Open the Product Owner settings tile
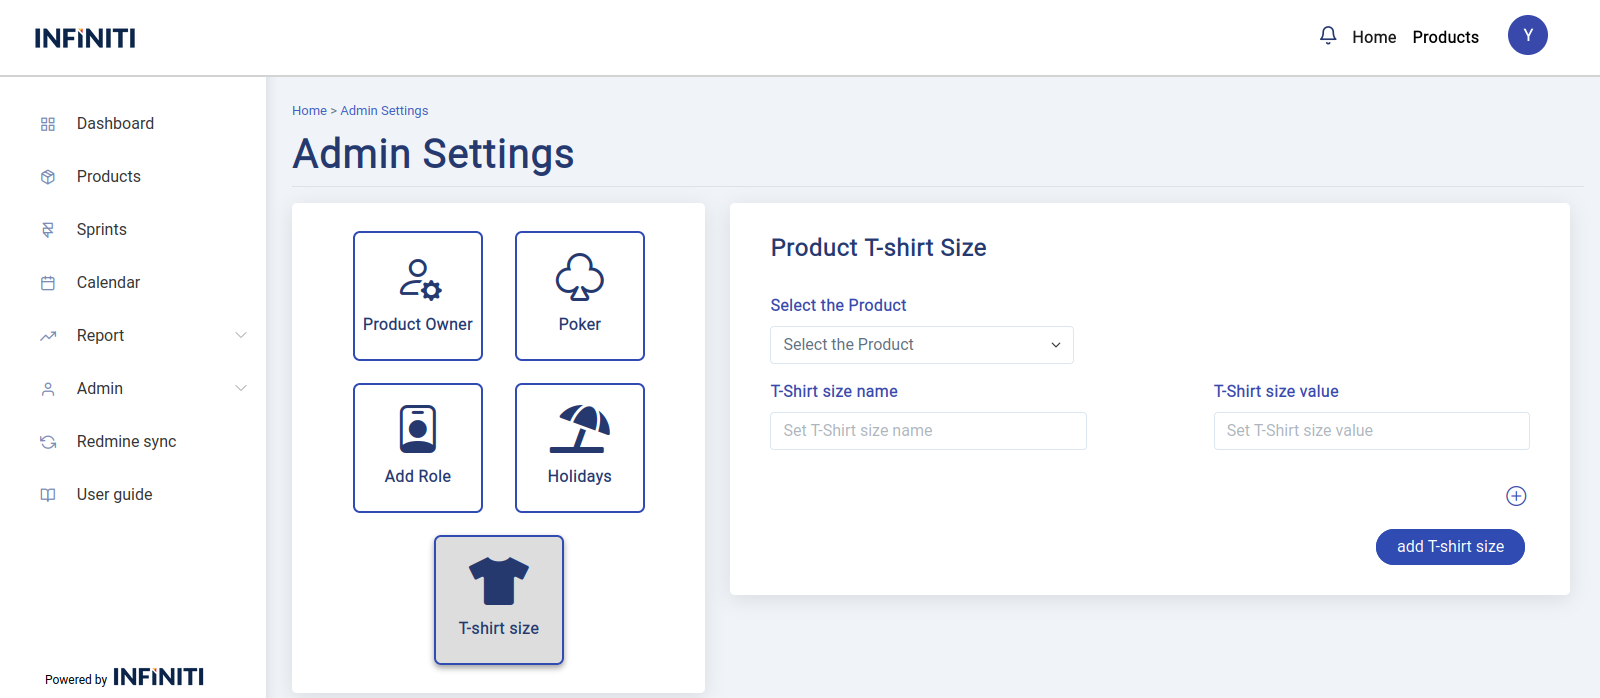 [418, 296]
